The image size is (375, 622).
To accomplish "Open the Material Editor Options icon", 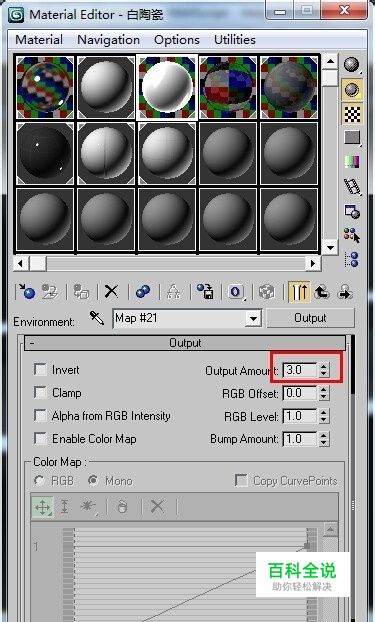I will point(352,211).
